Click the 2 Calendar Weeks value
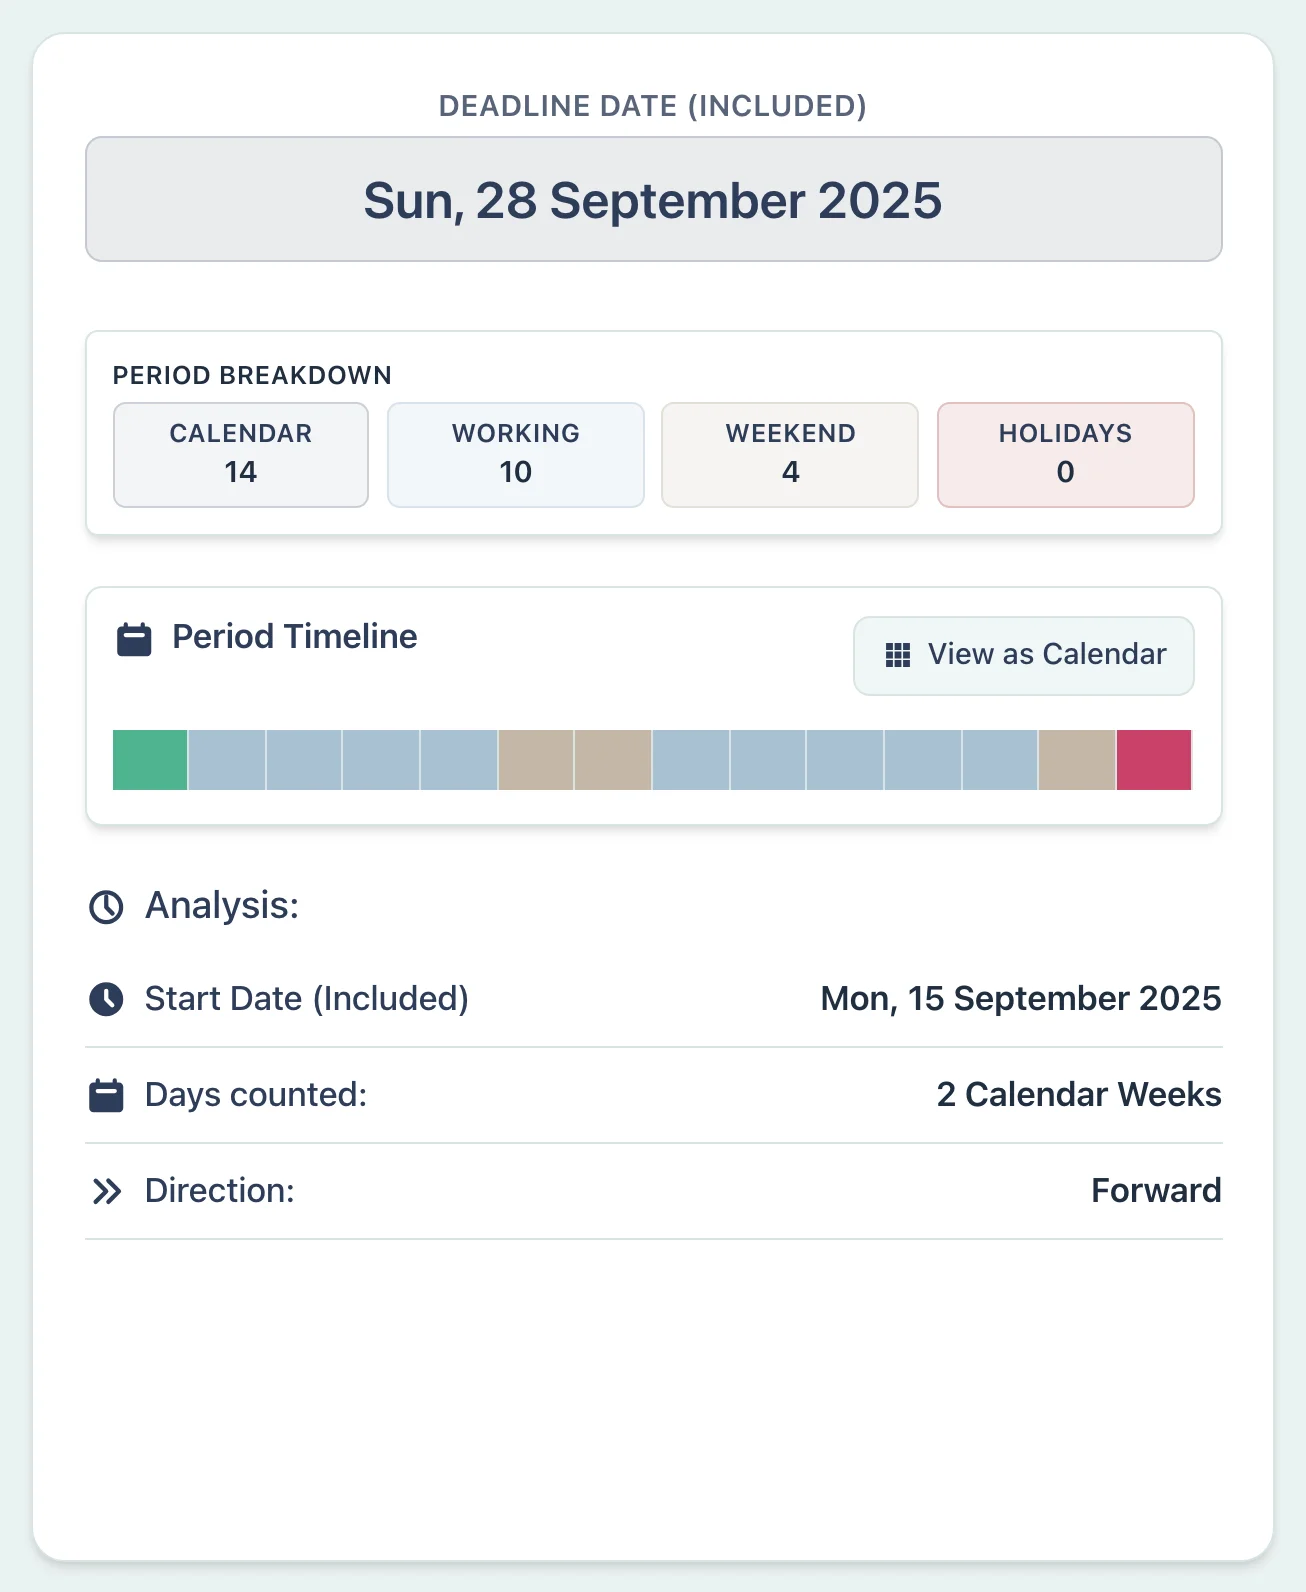The image size is (1306, 1592). point(1077,1094)
